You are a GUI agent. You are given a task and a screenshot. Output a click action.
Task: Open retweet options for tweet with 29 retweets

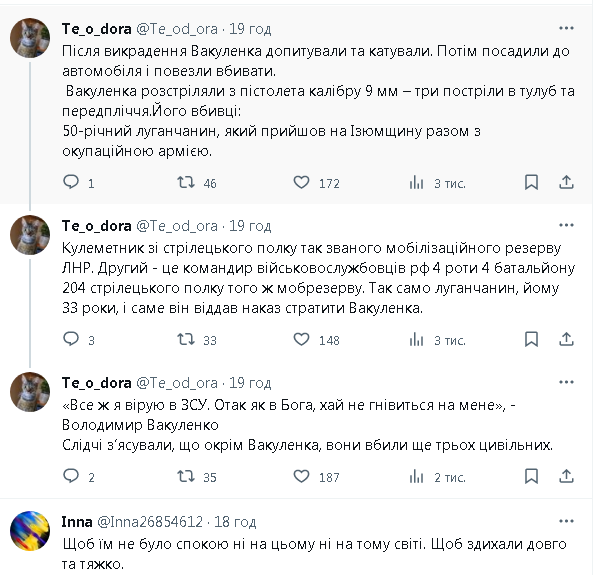(186, 477)
